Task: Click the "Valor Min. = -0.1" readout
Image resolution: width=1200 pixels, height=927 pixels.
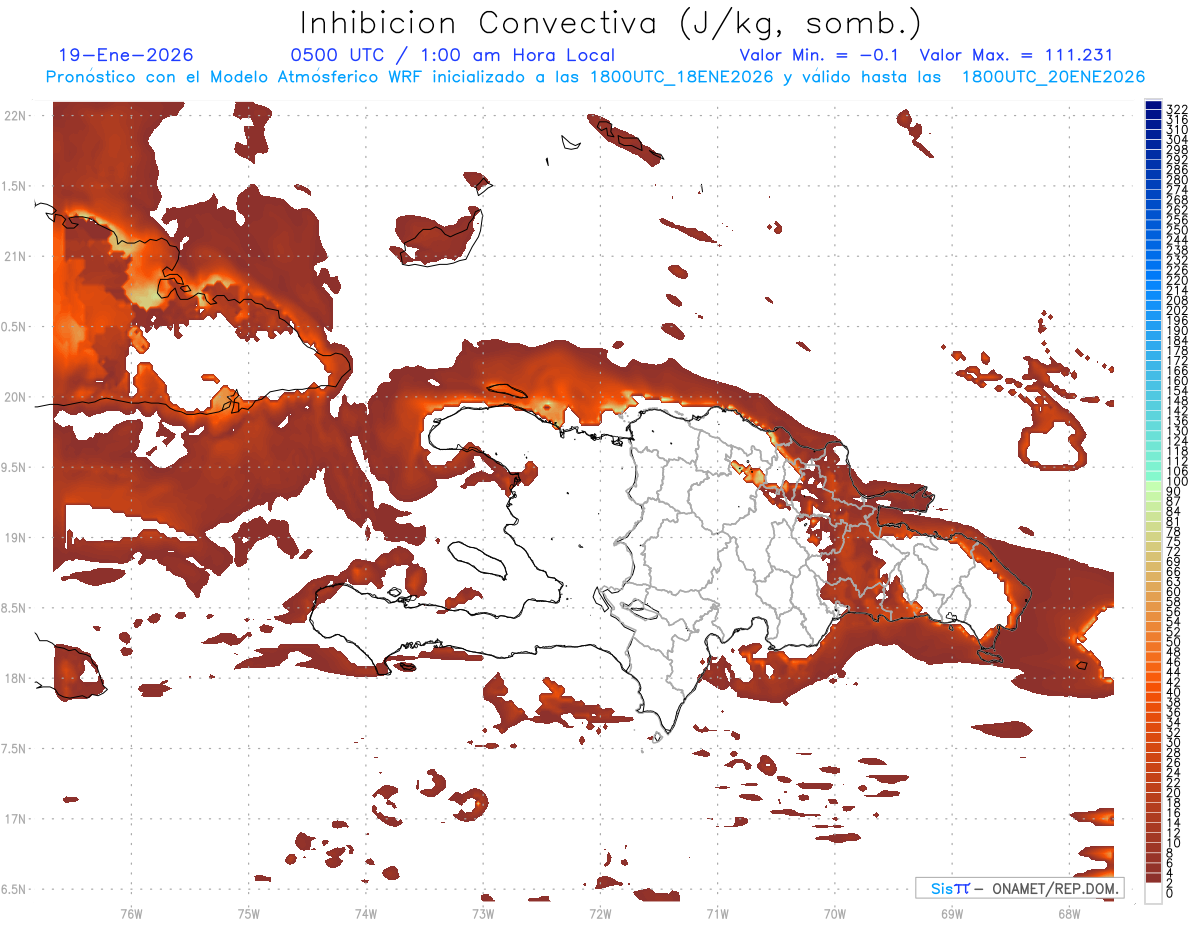Action: [x=820, y=56]
